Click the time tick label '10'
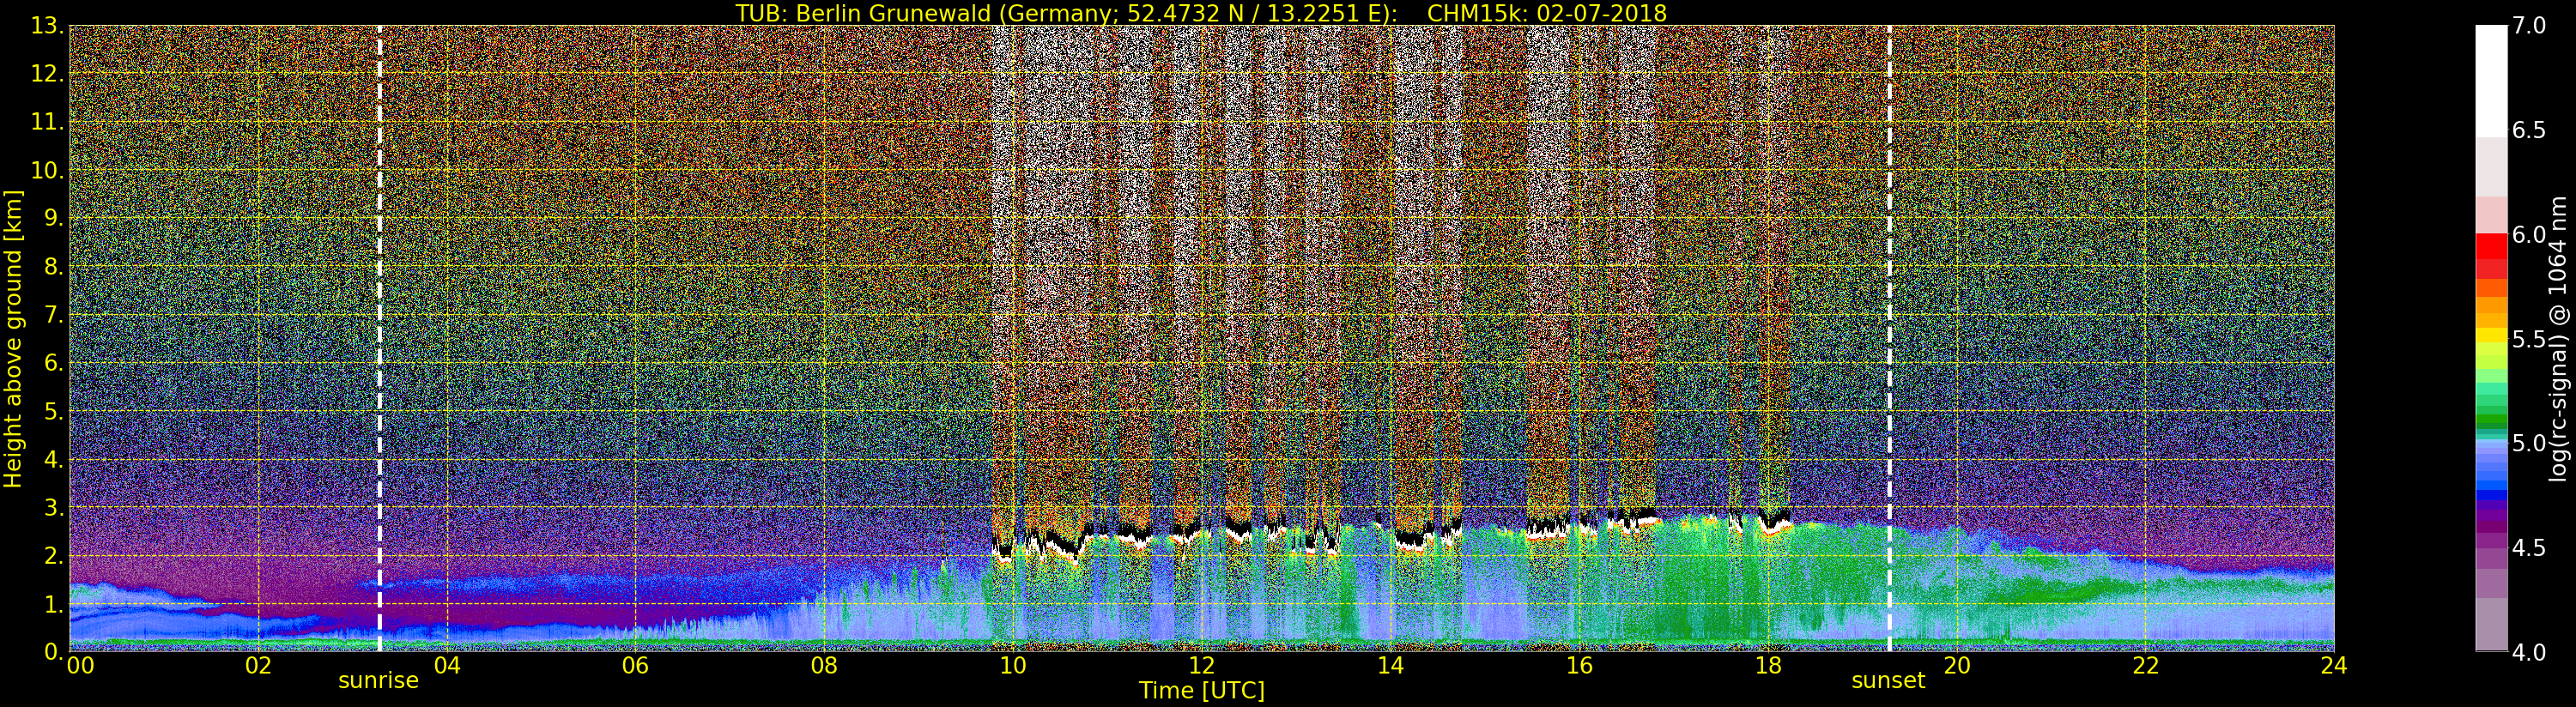 pyautogui.click(x=1013, y=665)
